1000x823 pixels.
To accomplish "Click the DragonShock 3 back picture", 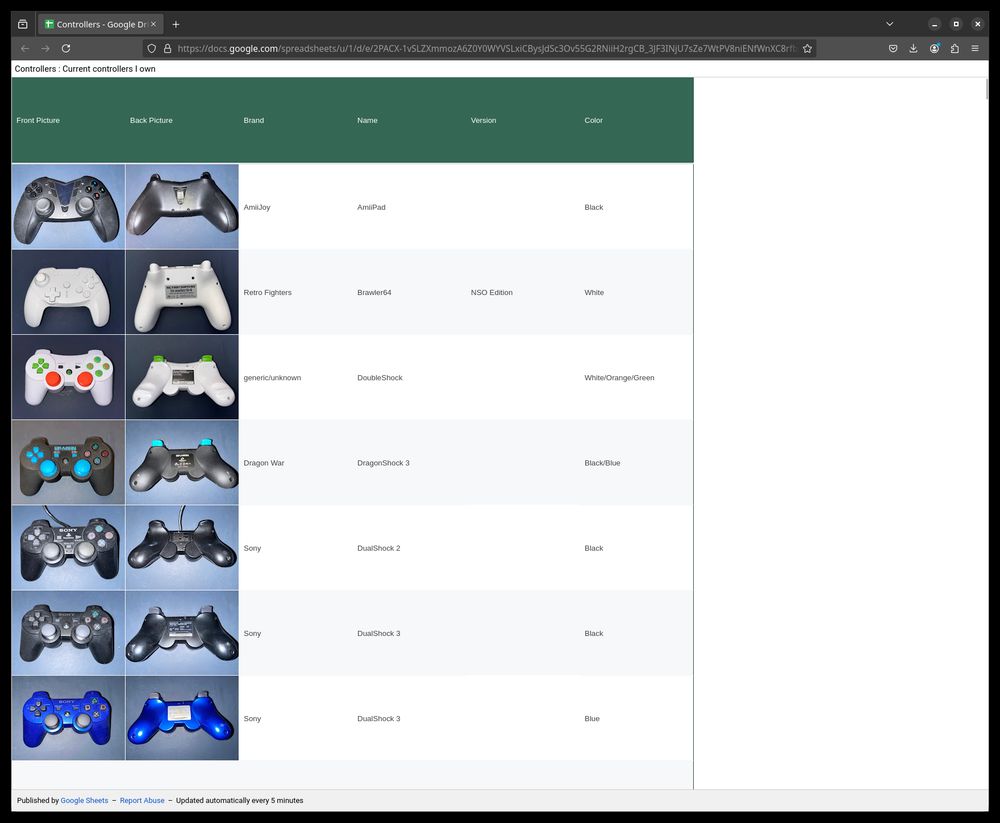I will 182,463.
